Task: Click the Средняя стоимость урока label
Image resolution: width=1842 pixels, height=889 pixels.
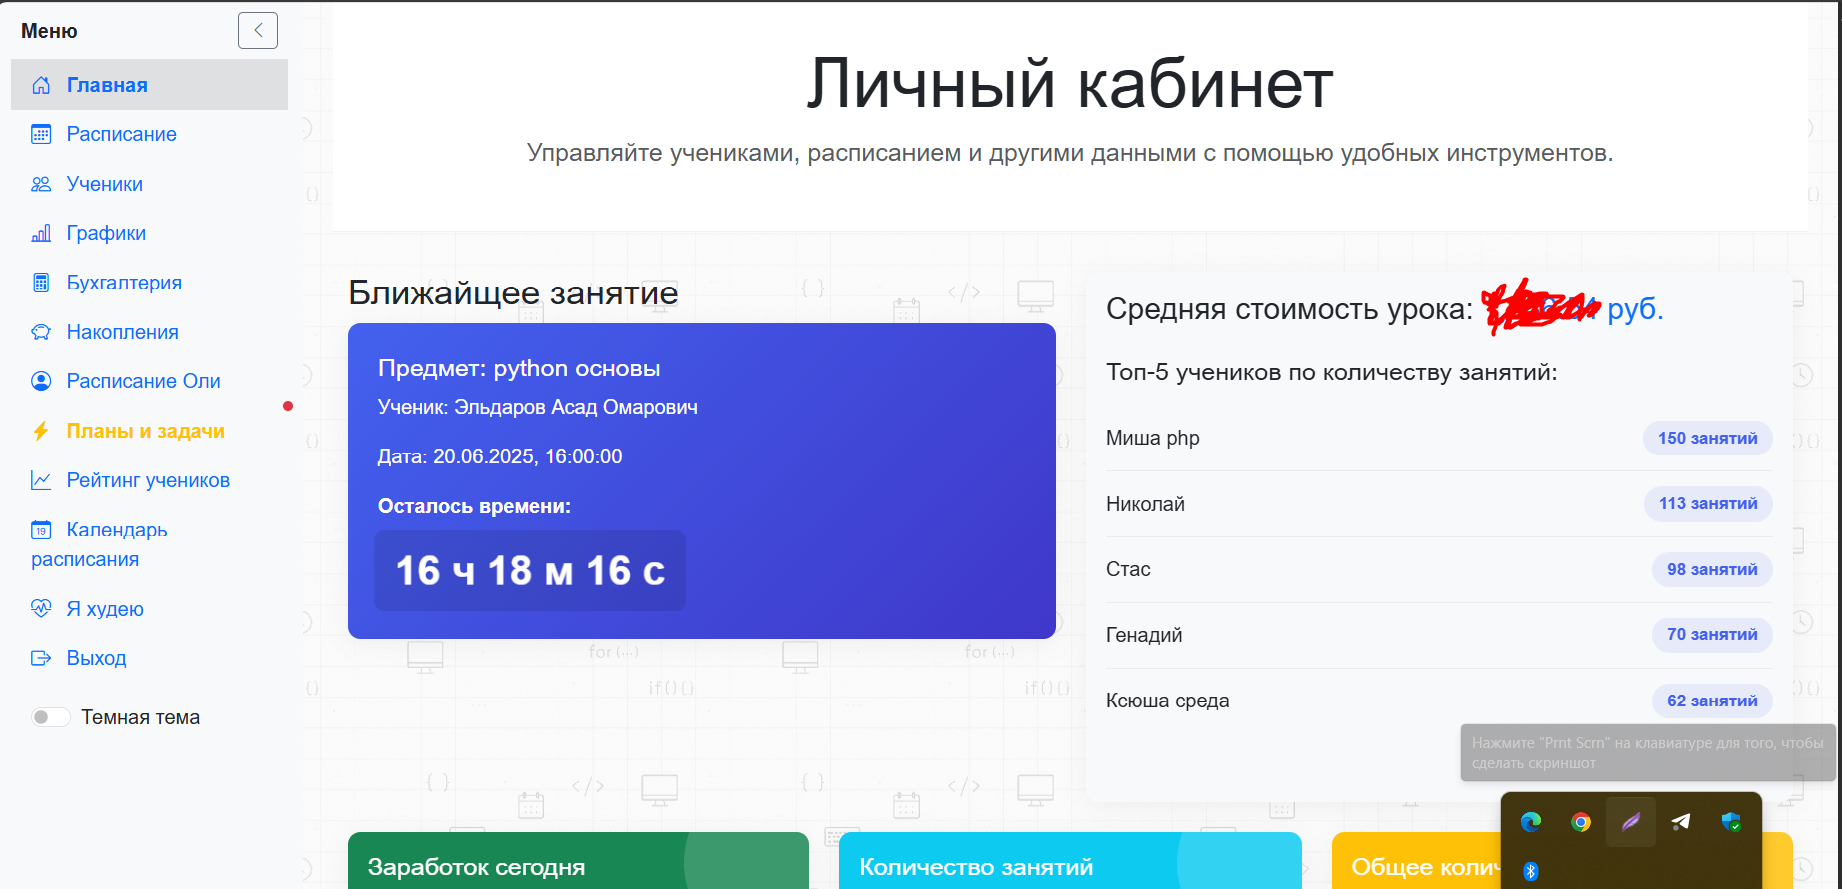Action: pos(1289,309)
